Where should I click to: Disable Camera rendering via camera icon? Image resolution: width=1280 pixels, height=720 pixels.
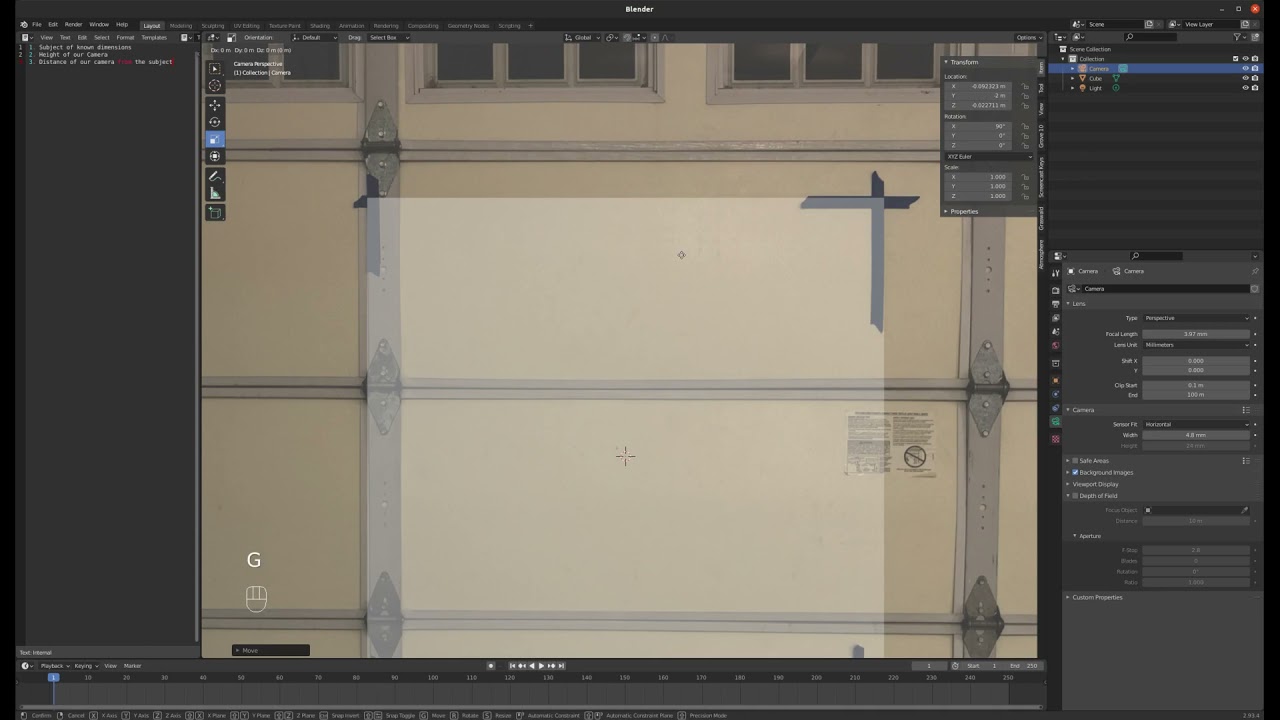pos(1255,68)
